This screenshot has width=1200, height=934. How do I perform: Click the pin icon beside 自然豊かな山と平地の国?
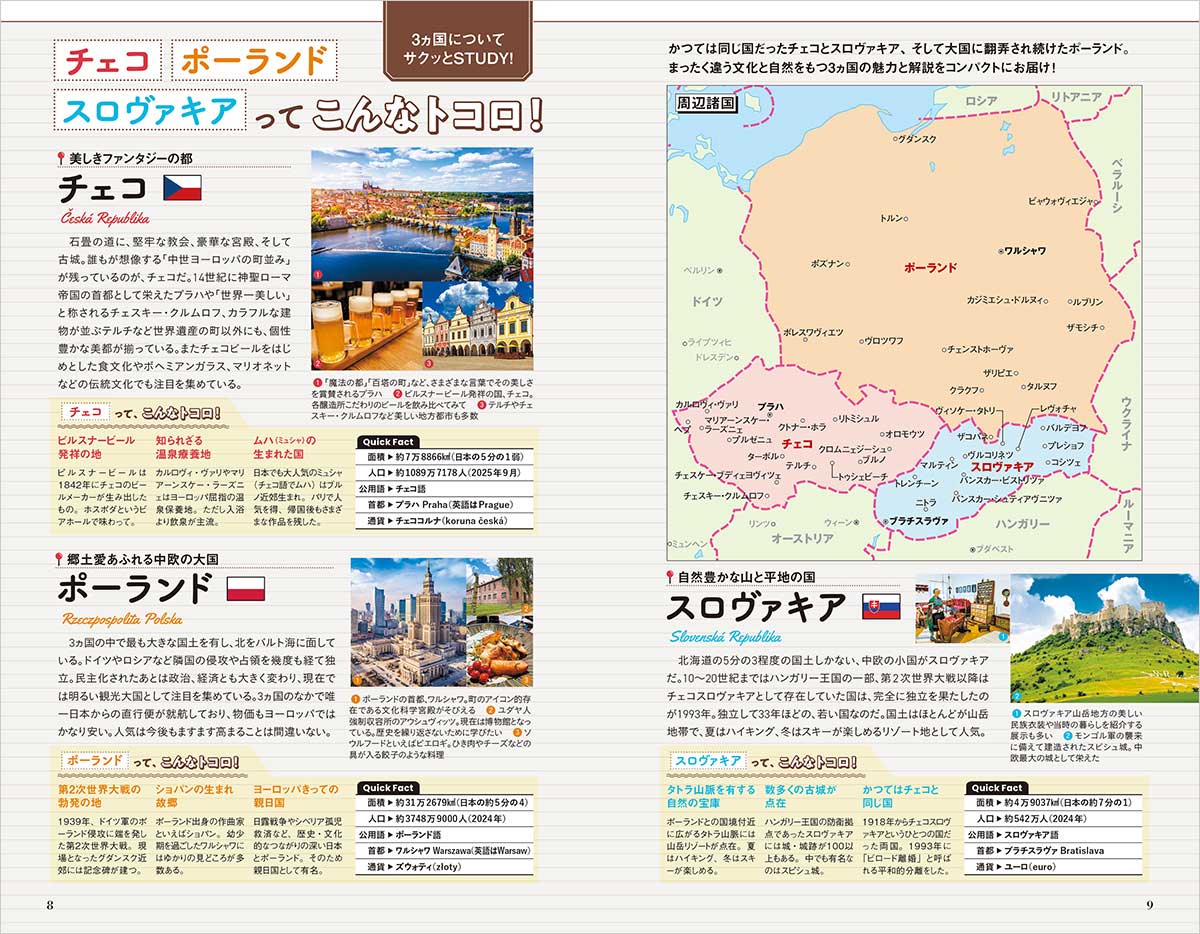pos(671,576)
